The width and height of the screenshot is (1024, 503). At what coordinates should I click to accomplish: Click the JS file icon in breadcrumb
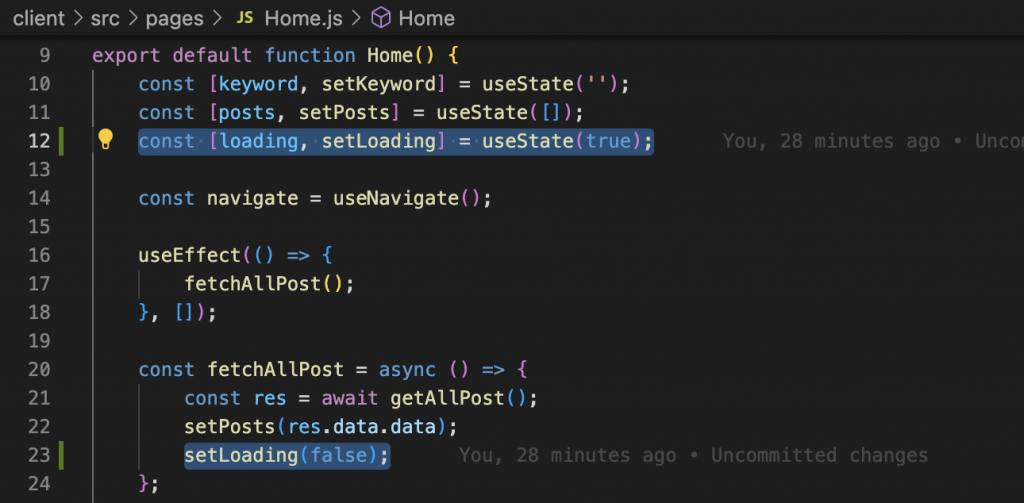[245, 18]
